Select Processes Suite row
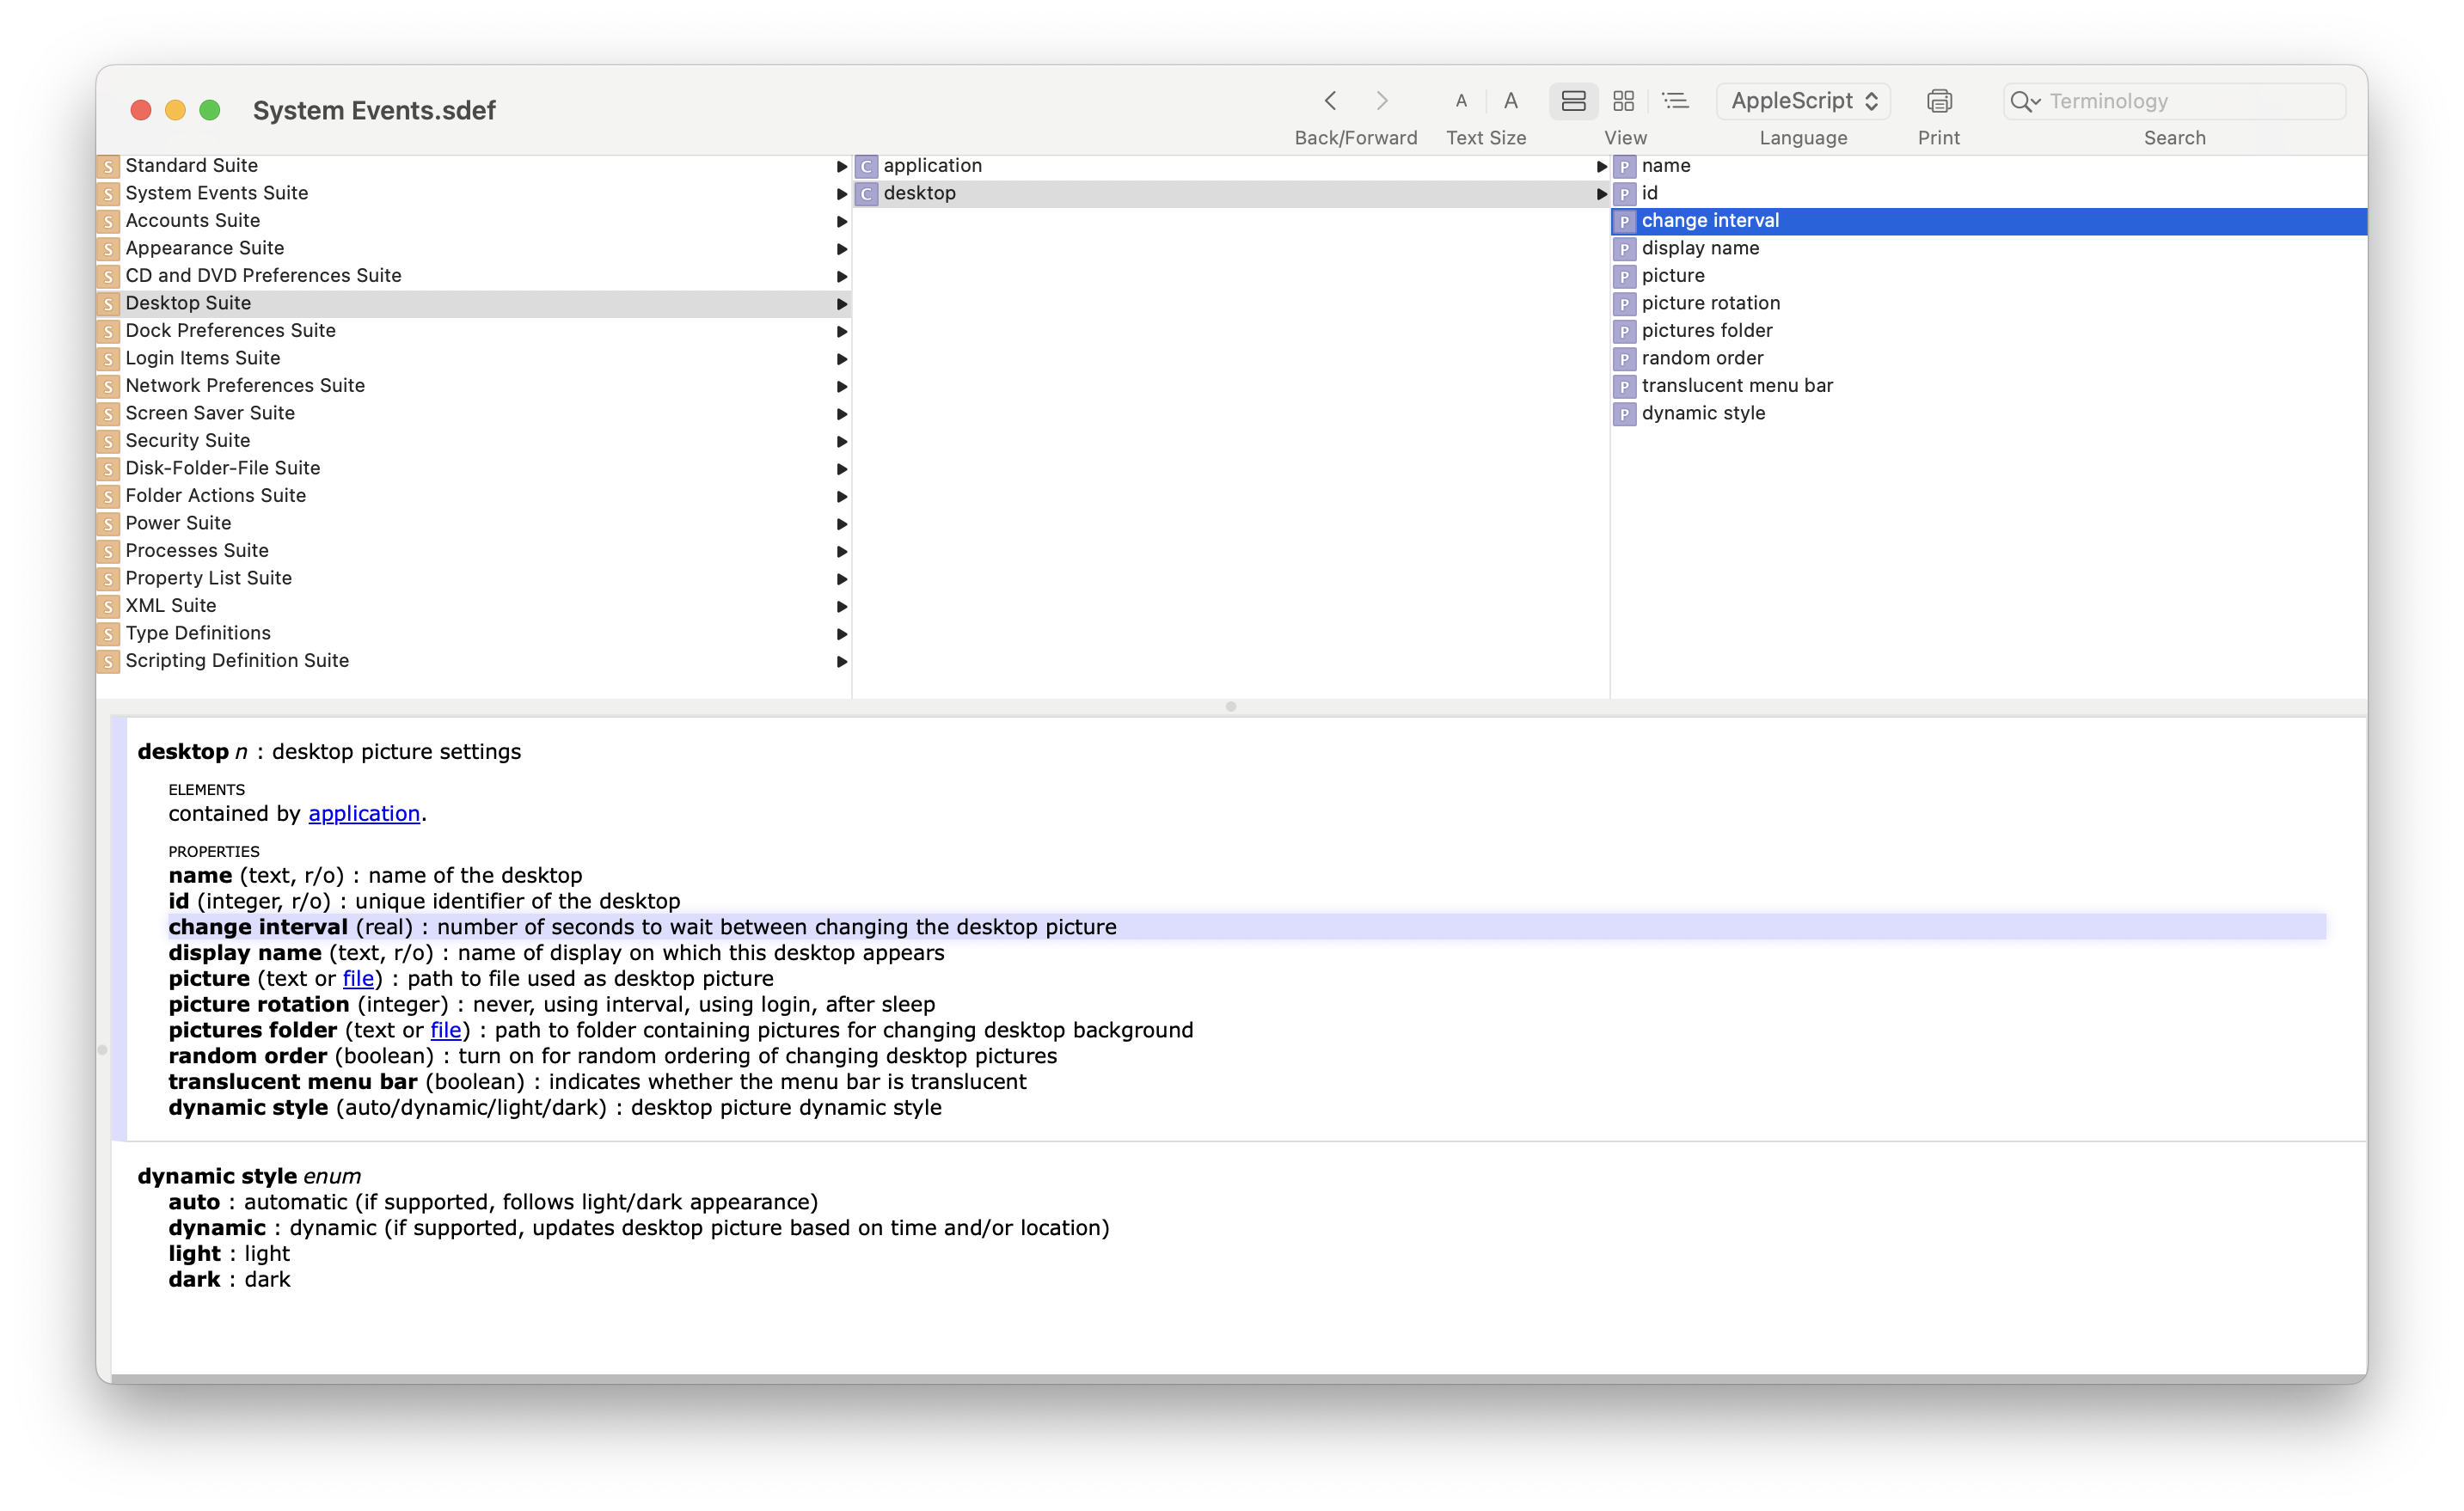 [473, 551]
